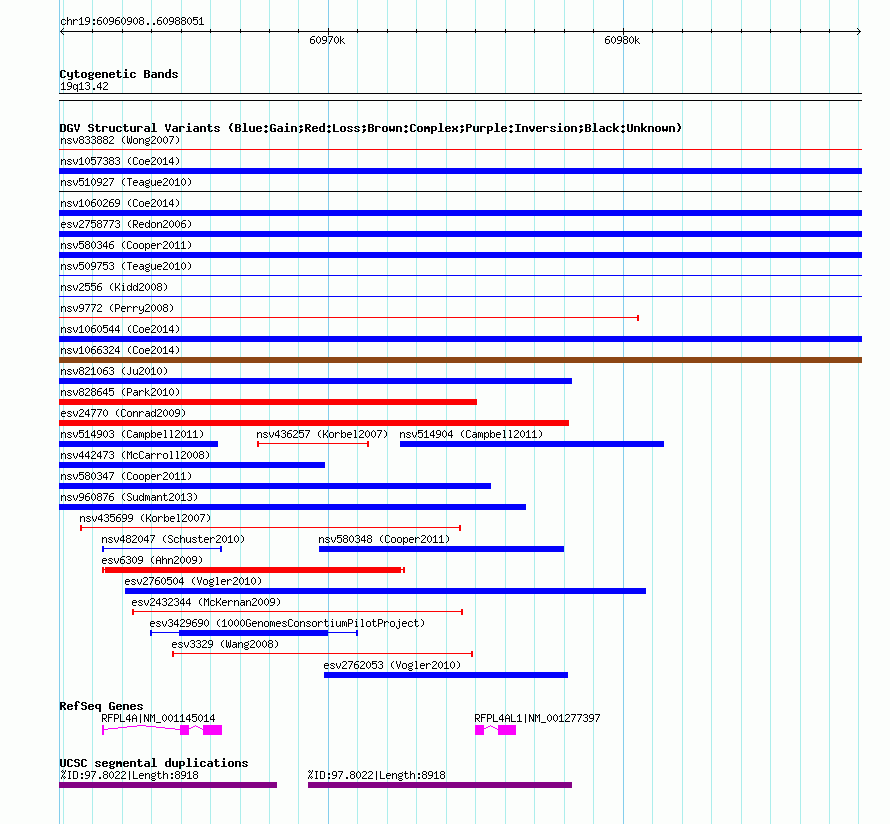Click the nsv436257 (Korbel2007) label
Viewport: 890px width, 824px height.
322,434
